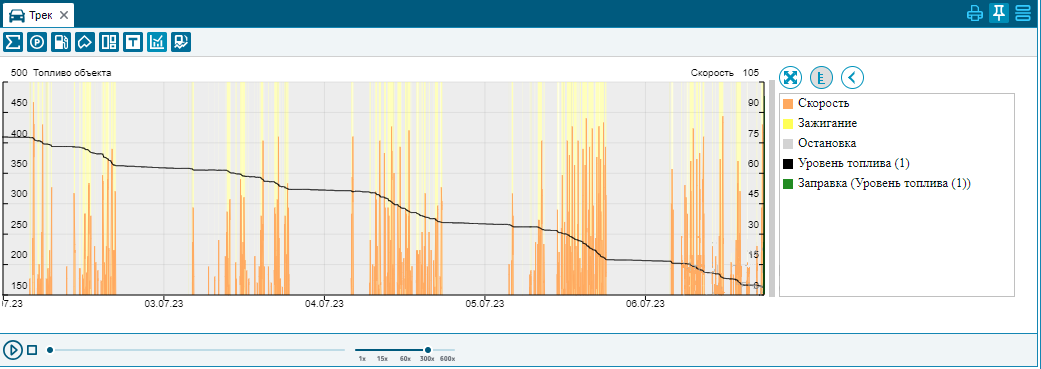Screen dimensions: 1041x369
Task: Fit chart to full extent with arrows icon
Action: (x=791, y=78)
